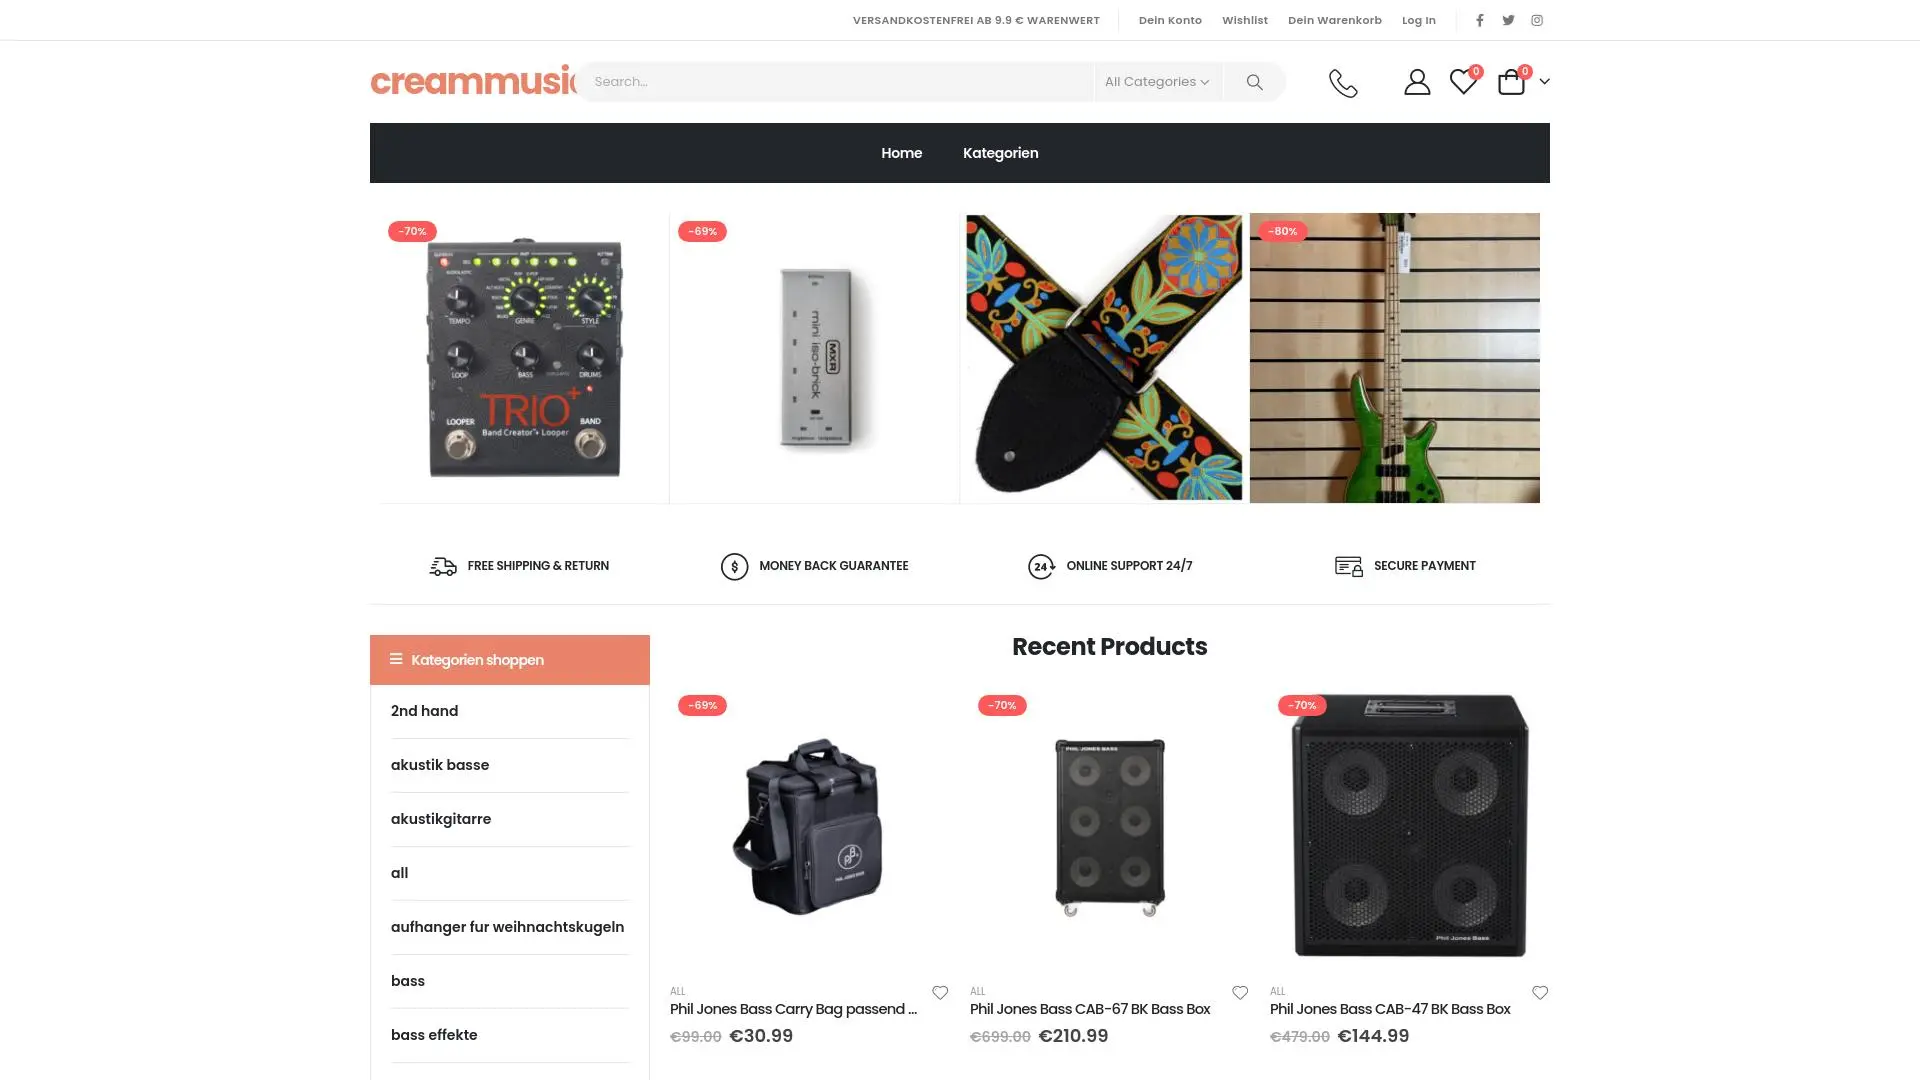Open the 2nd hand category link
The height and width of the screenshot is (1080, 1920).
coord(424,711)
